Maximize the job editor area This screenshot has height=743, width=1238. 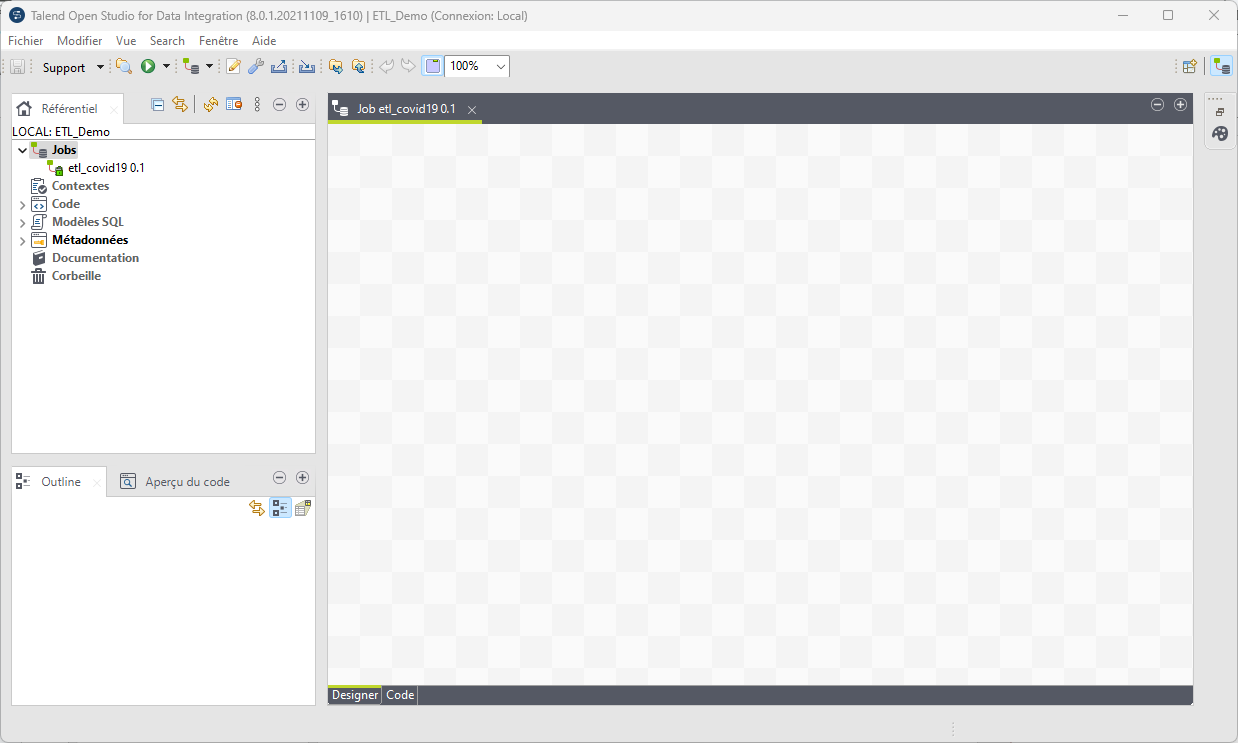1180,104
